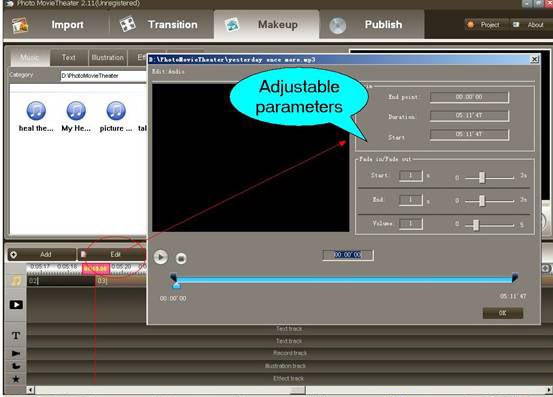Select the 'My He...' music file icon

[76, 111]
